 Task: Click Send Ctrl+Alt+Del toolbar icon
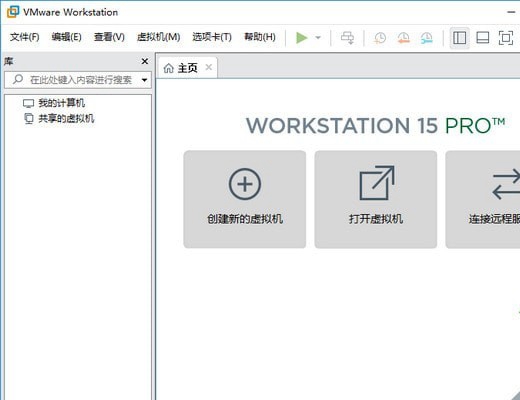point(347,38)
